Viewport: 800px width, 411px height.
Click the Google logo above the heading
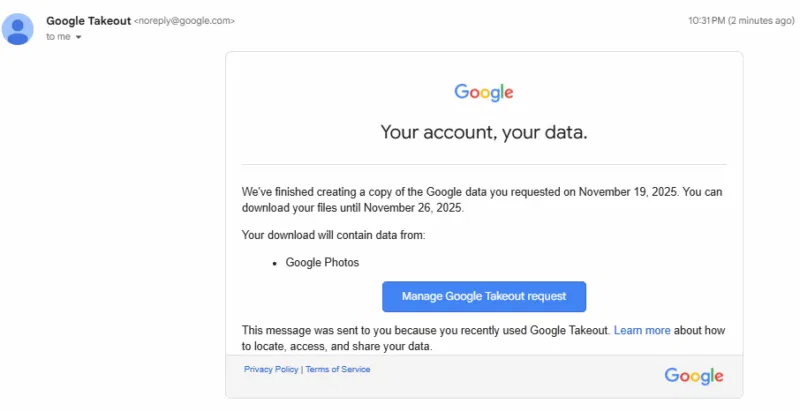[484, 93]
